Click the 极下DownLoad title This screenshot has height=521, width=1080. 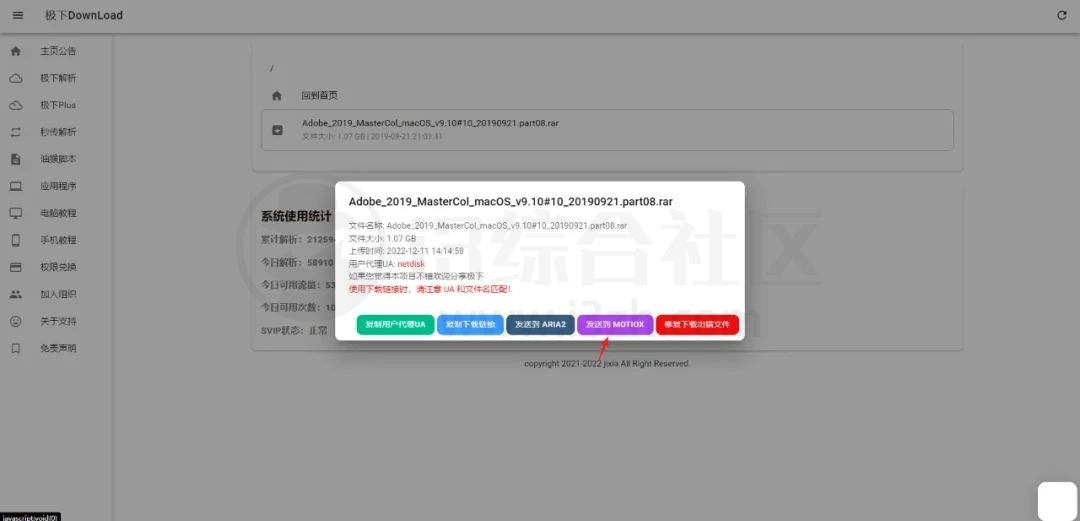click(x=84, y=15)
